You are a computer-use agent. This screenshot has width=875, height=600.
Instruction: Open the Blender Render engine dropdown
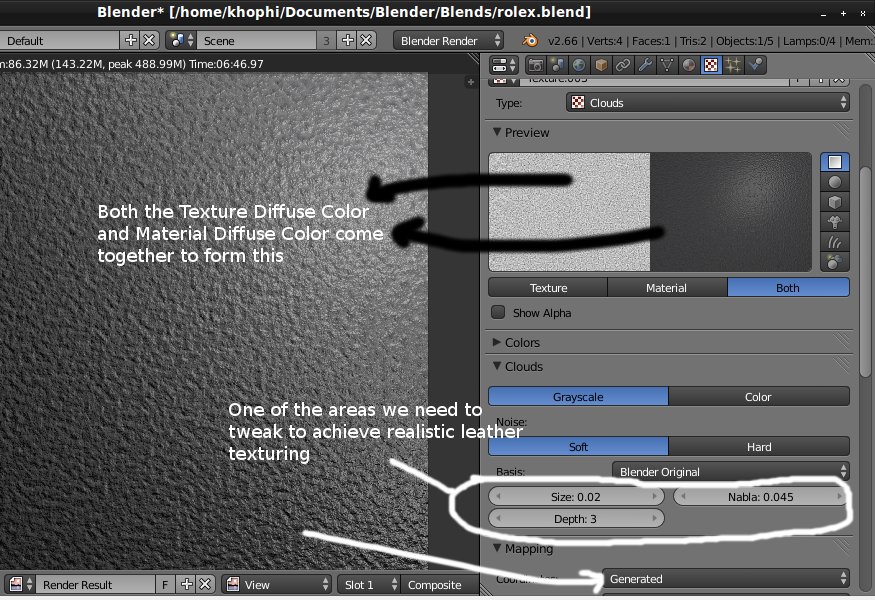pos(450,40)
